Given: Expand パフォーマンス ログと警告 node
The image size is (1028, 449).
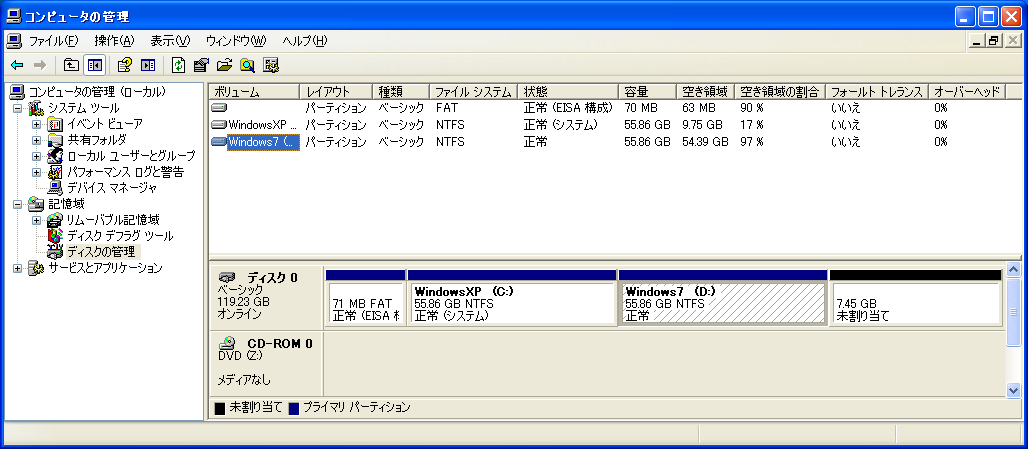Looking at the screenshot, I should coord(37,172).
